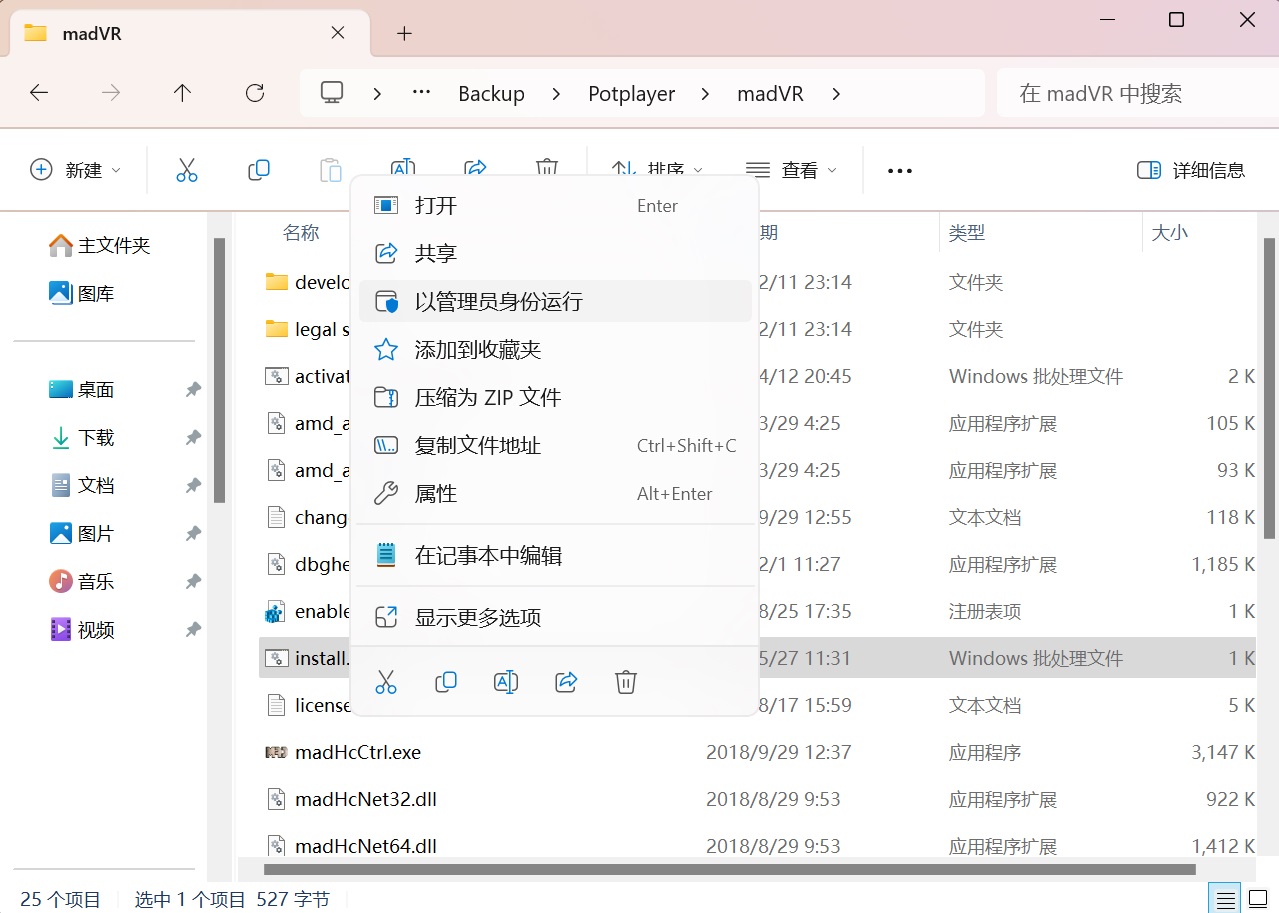
Task: Go back with the back arrow
Action: click(x=39, y=93)
